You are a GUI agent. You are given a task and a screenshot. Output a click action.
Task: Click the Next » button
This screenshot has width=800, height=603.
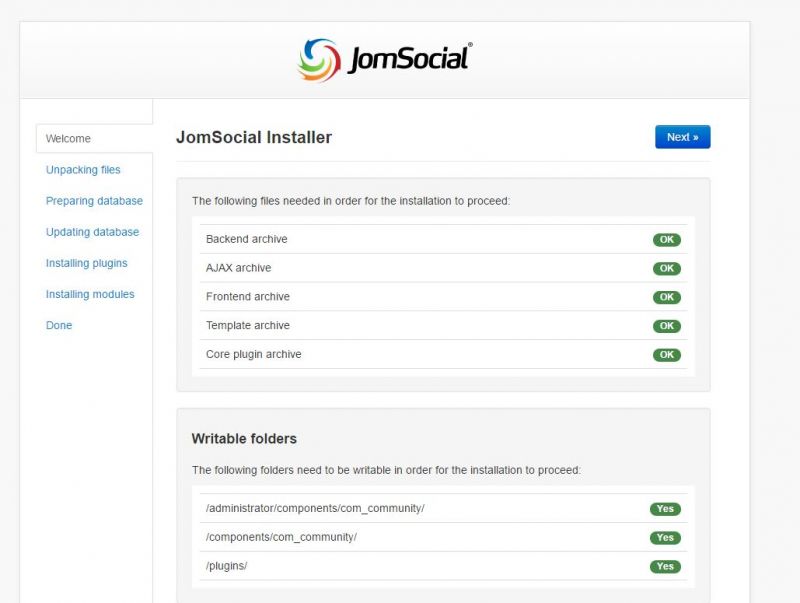click(683, 137)
